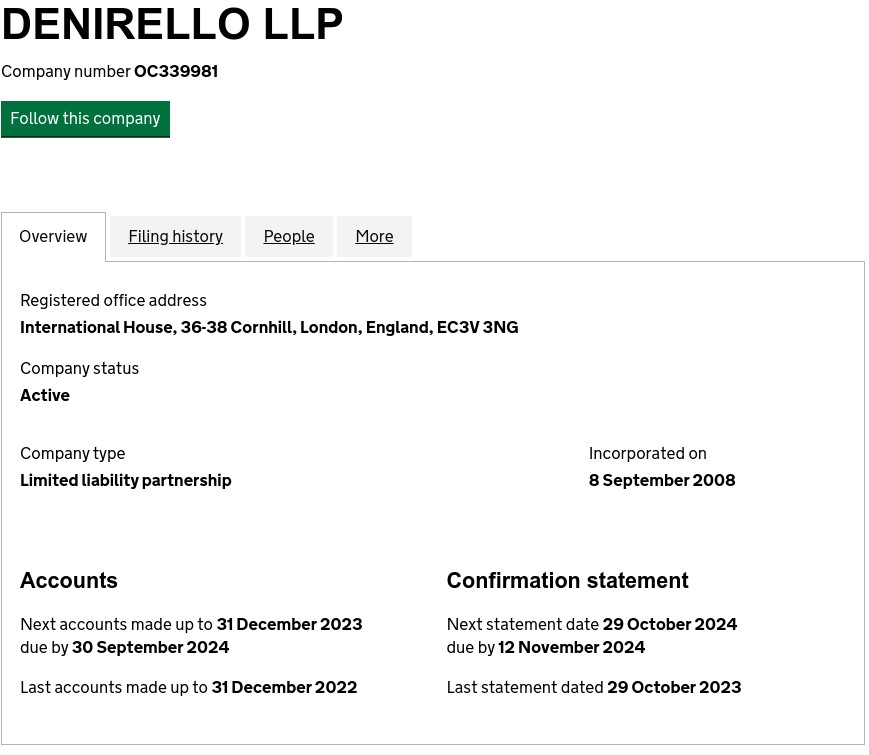Click the Registered office address label
The height and width of the screenshot is (755, 869).
tap(113, 301)
